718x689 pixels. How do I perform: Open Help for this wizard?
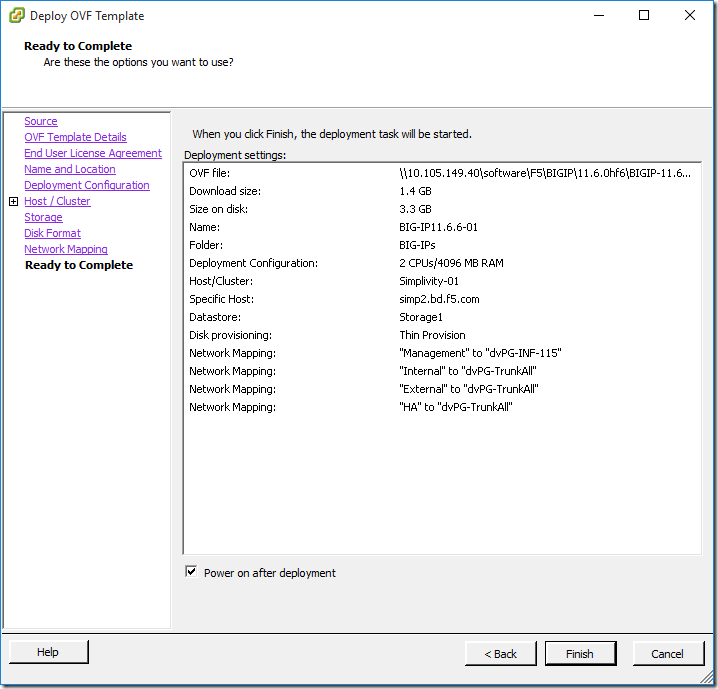coord(48,652)
